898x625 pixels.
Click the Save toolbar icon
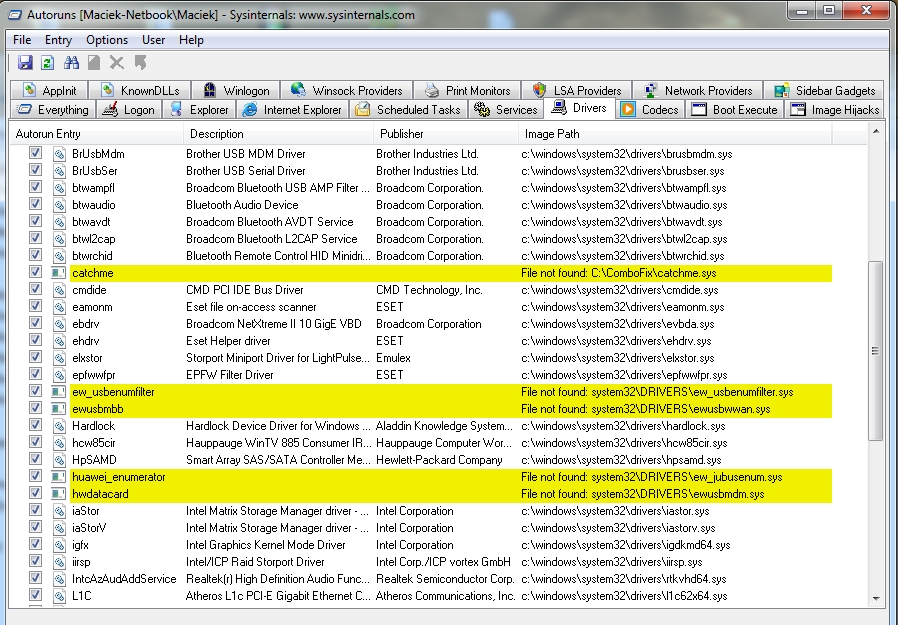point(25,62)
